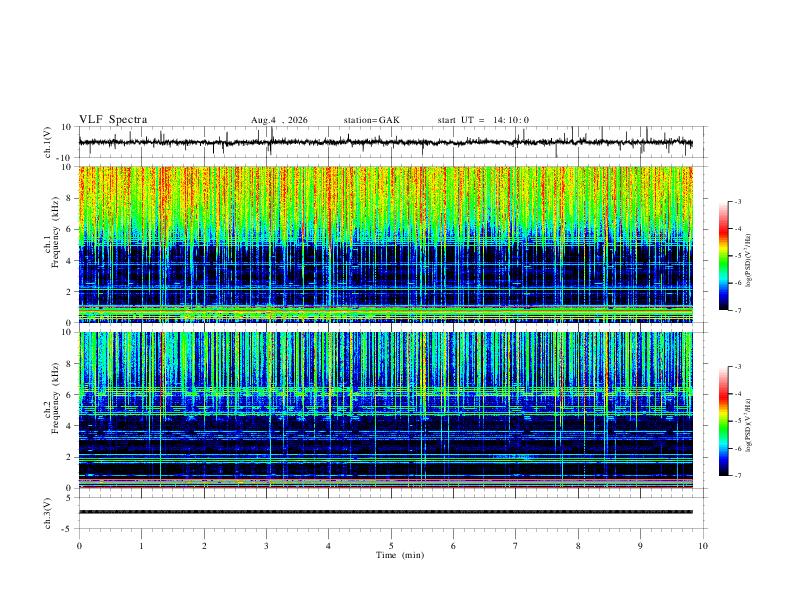Click the ch.2 spectrogram green line at 6 kHz
Screen dimensions: 792x612
pos(385,391)
